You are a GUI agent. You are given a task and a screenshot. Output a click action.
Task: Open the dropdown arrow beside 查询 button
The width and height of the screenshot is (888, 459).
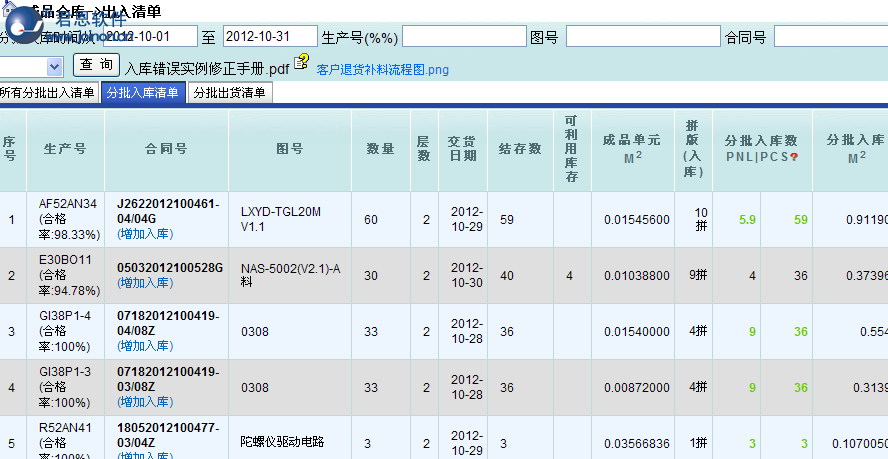coord(54,67)
